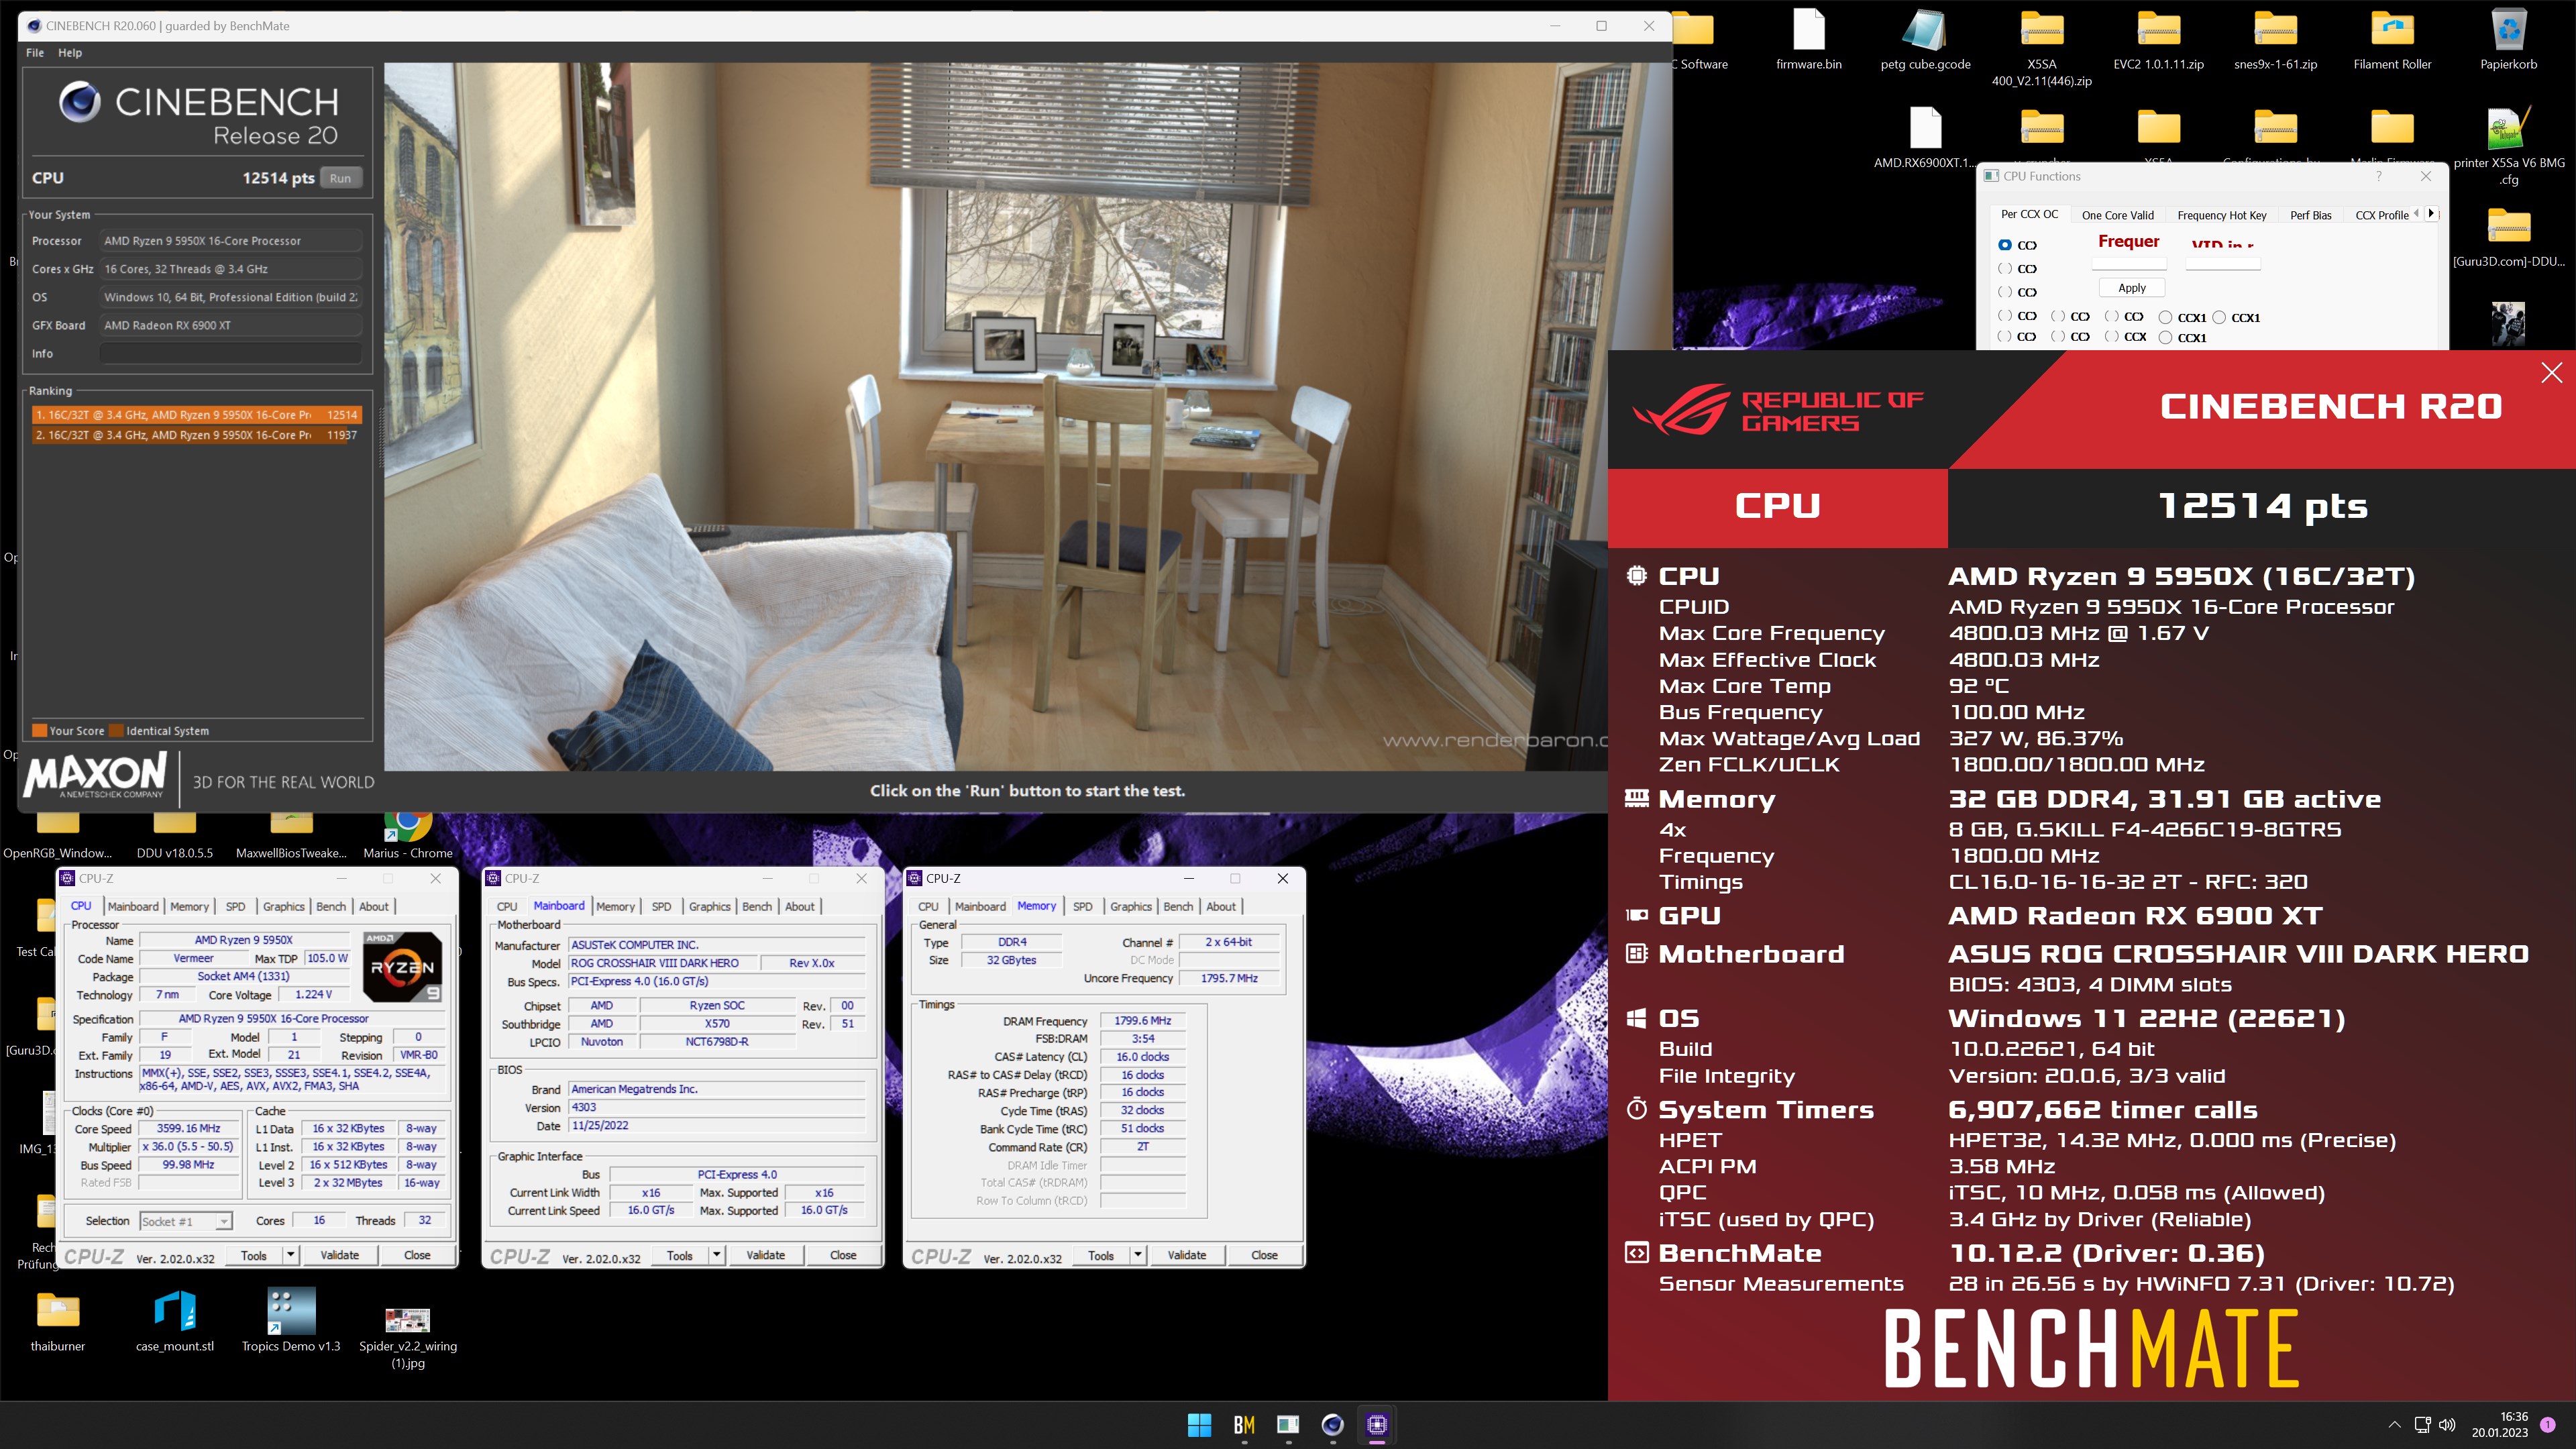Select the Spider_v2.2_wiring image icon
This screenshot has height=1449, width=2576.
pyautogui.click(x=408, y=1337)
